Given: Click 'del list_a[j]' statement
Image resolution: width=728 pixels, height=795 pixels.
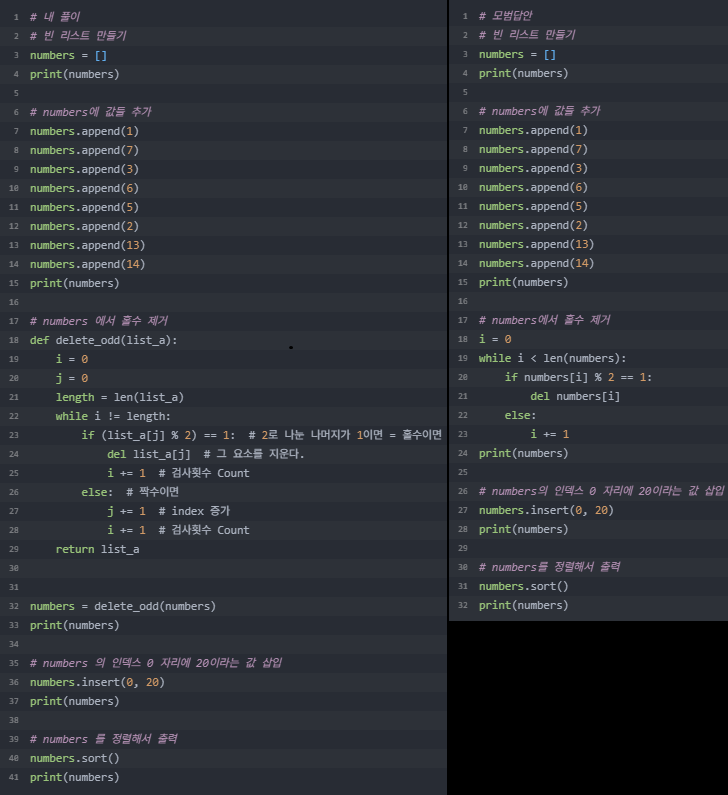Looking at the screenshot, I should (149, 454).
